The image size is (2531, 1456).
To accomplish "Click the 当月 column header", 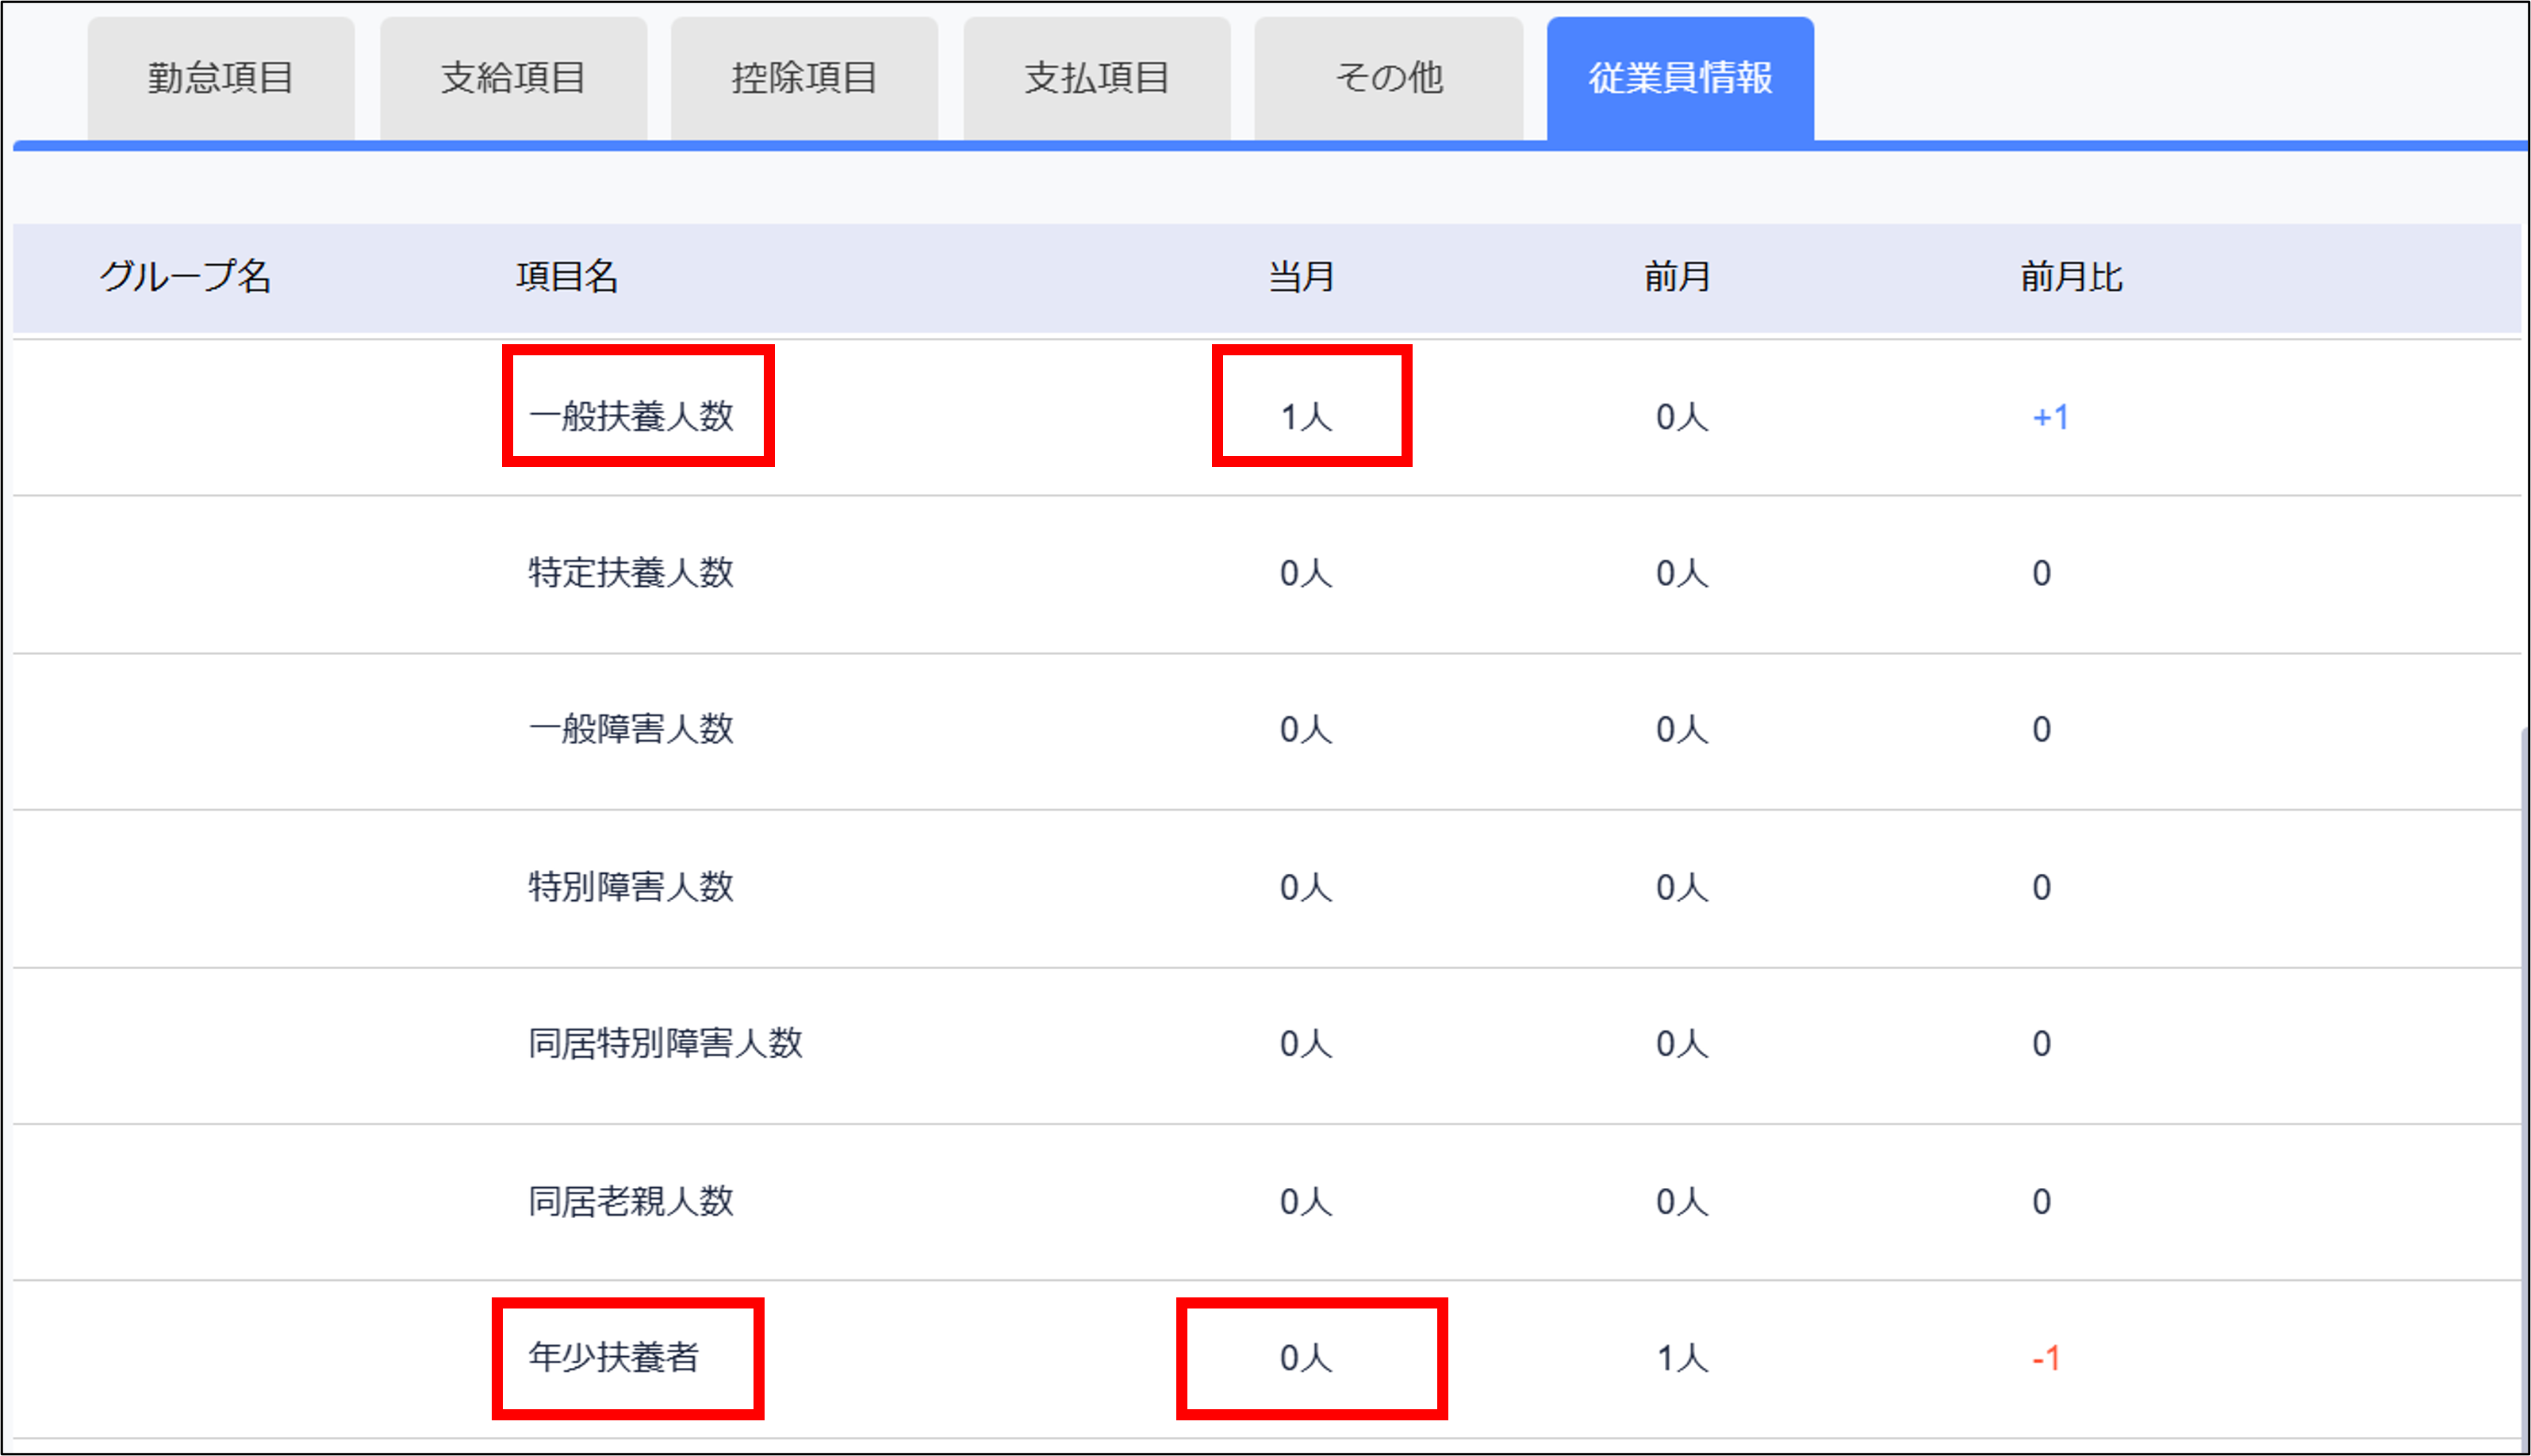I will 1301,276.
